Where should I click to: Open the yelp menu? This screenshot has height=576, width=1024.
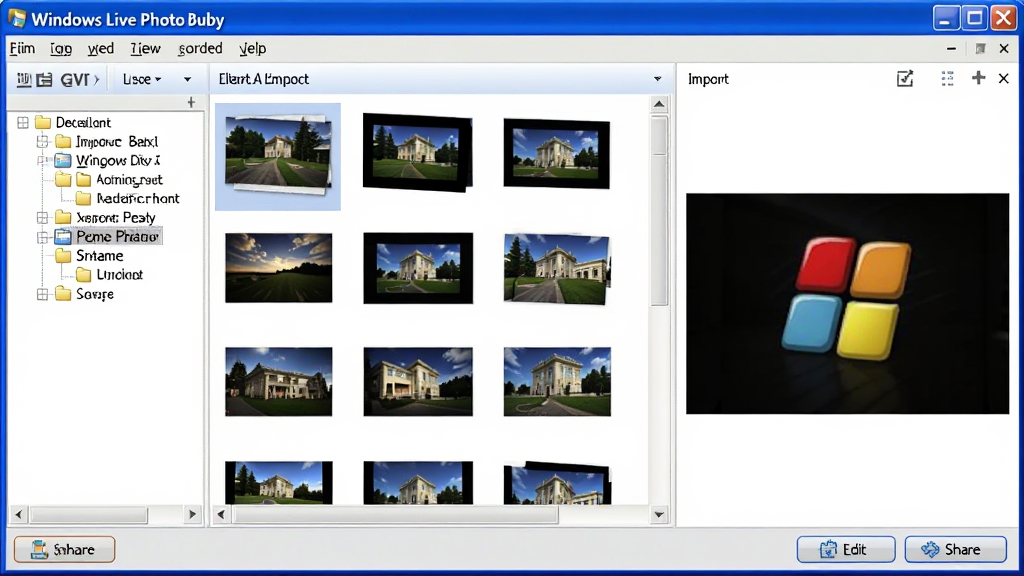252,48
